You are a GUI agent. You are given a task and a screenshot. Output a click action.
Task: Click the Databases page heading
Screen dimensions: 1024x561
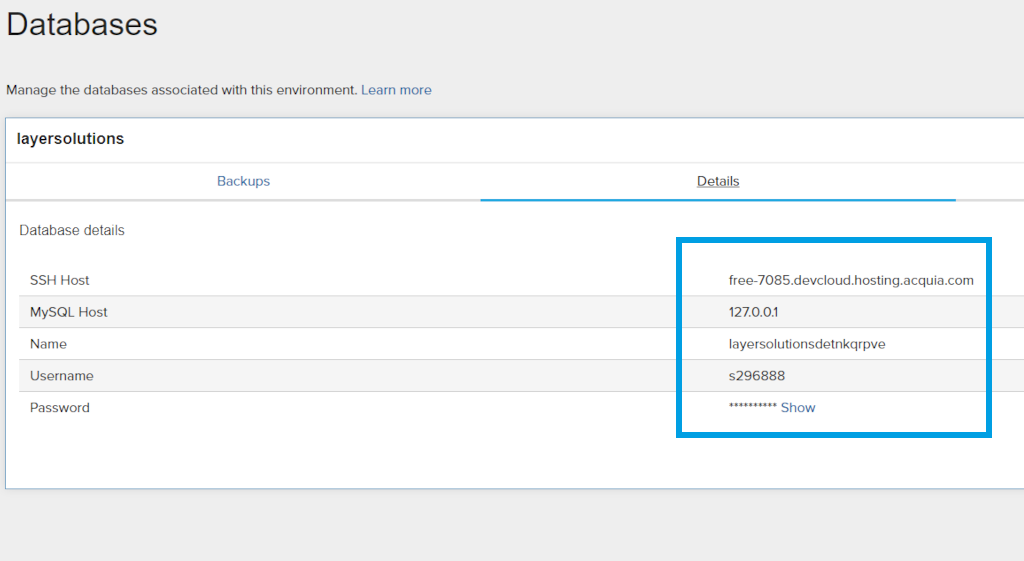click(82, 24)
